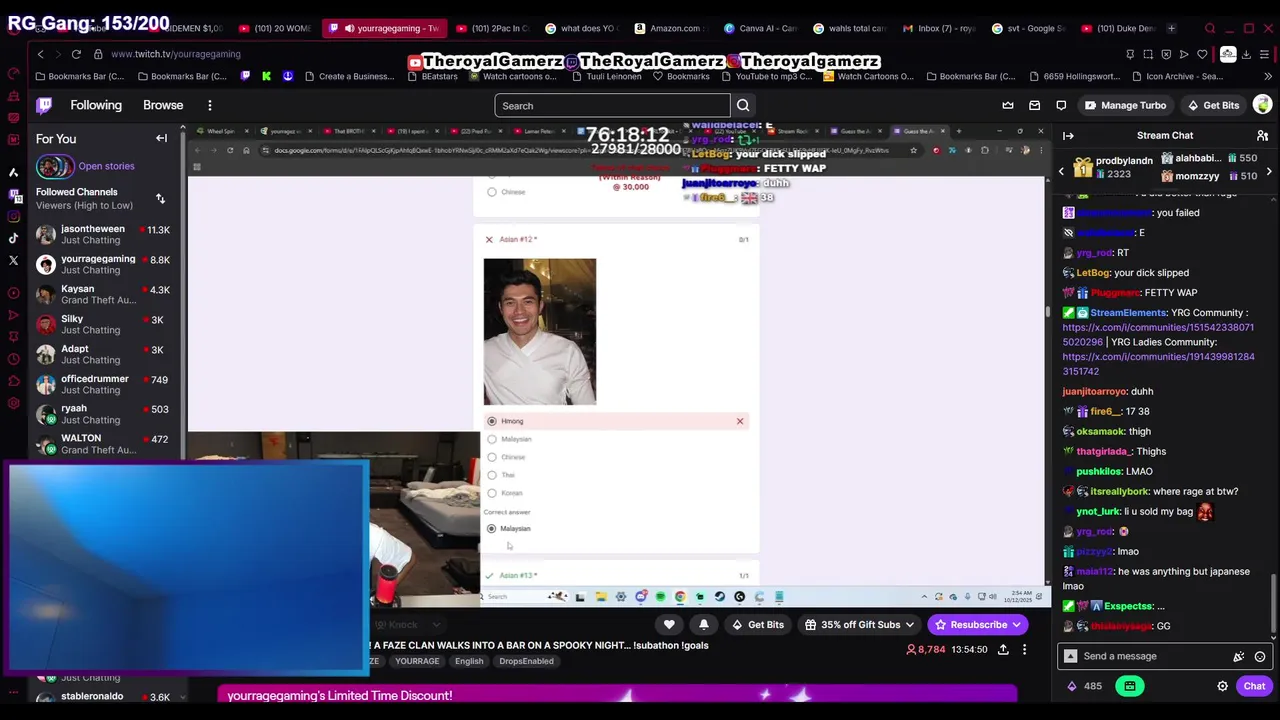Switch to the Canva AI tab

pyautogui.click(x=760, y=28)
